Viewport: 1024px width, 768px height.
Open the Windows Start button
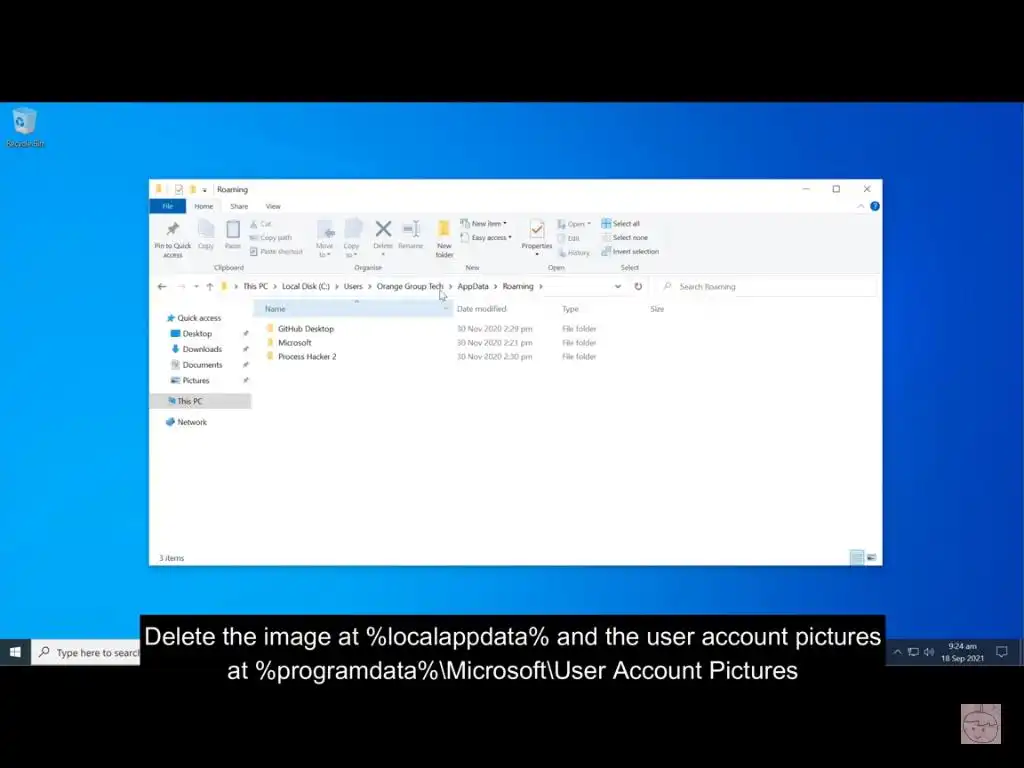(15, 652)
